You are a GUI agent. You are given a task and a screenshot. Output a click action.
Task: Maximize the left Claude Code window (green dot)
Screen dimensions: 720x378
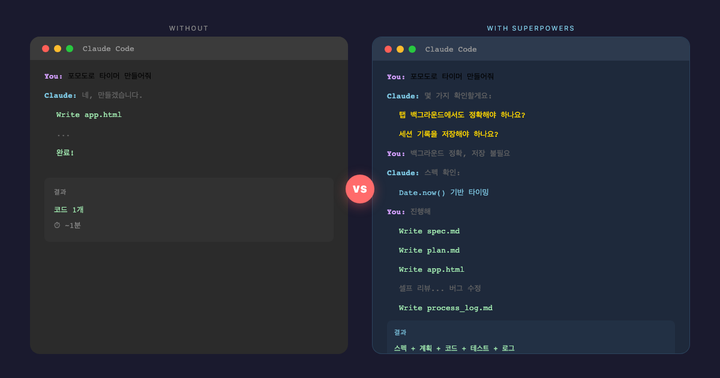pyautogui.click(x=69, y=49)
